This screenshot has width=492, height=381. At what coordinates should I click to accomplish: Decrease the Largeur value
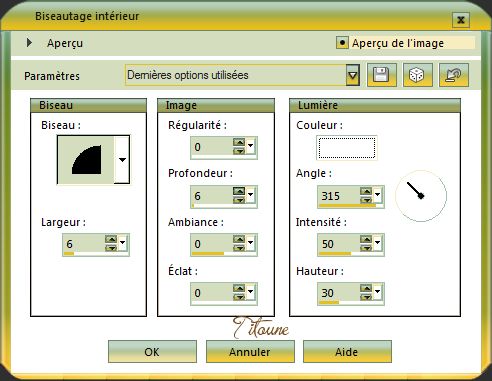tap(111, 247)
